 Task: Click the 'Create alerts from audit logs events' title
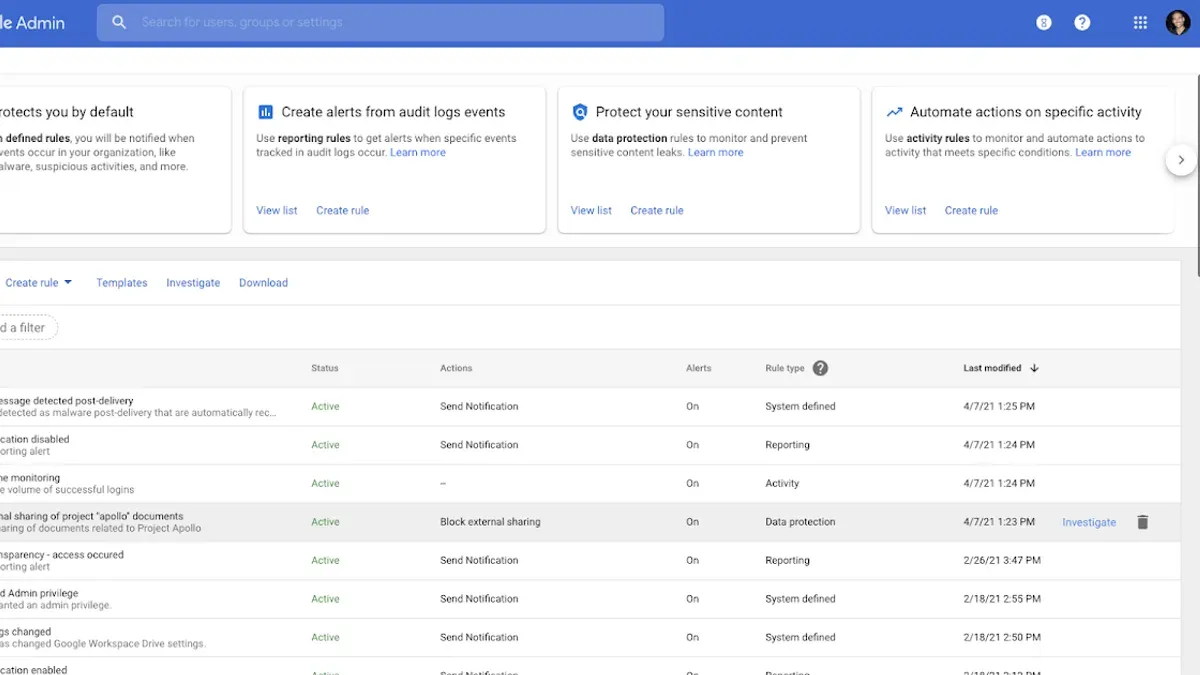point(393,112)
